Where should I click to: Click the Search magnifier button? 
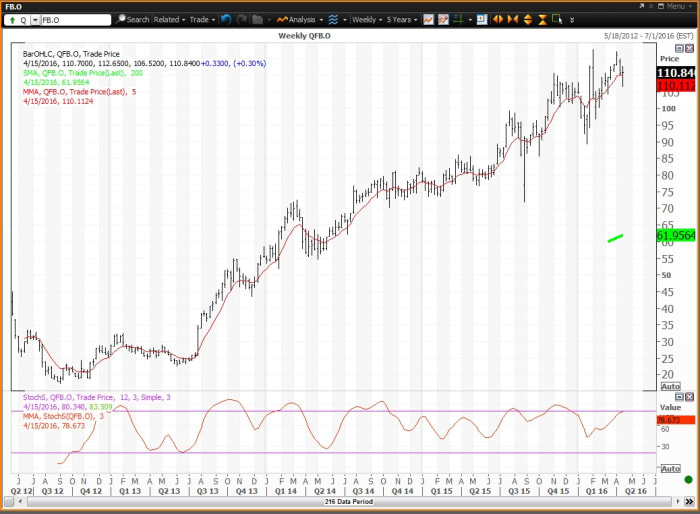tap(132, 19)
